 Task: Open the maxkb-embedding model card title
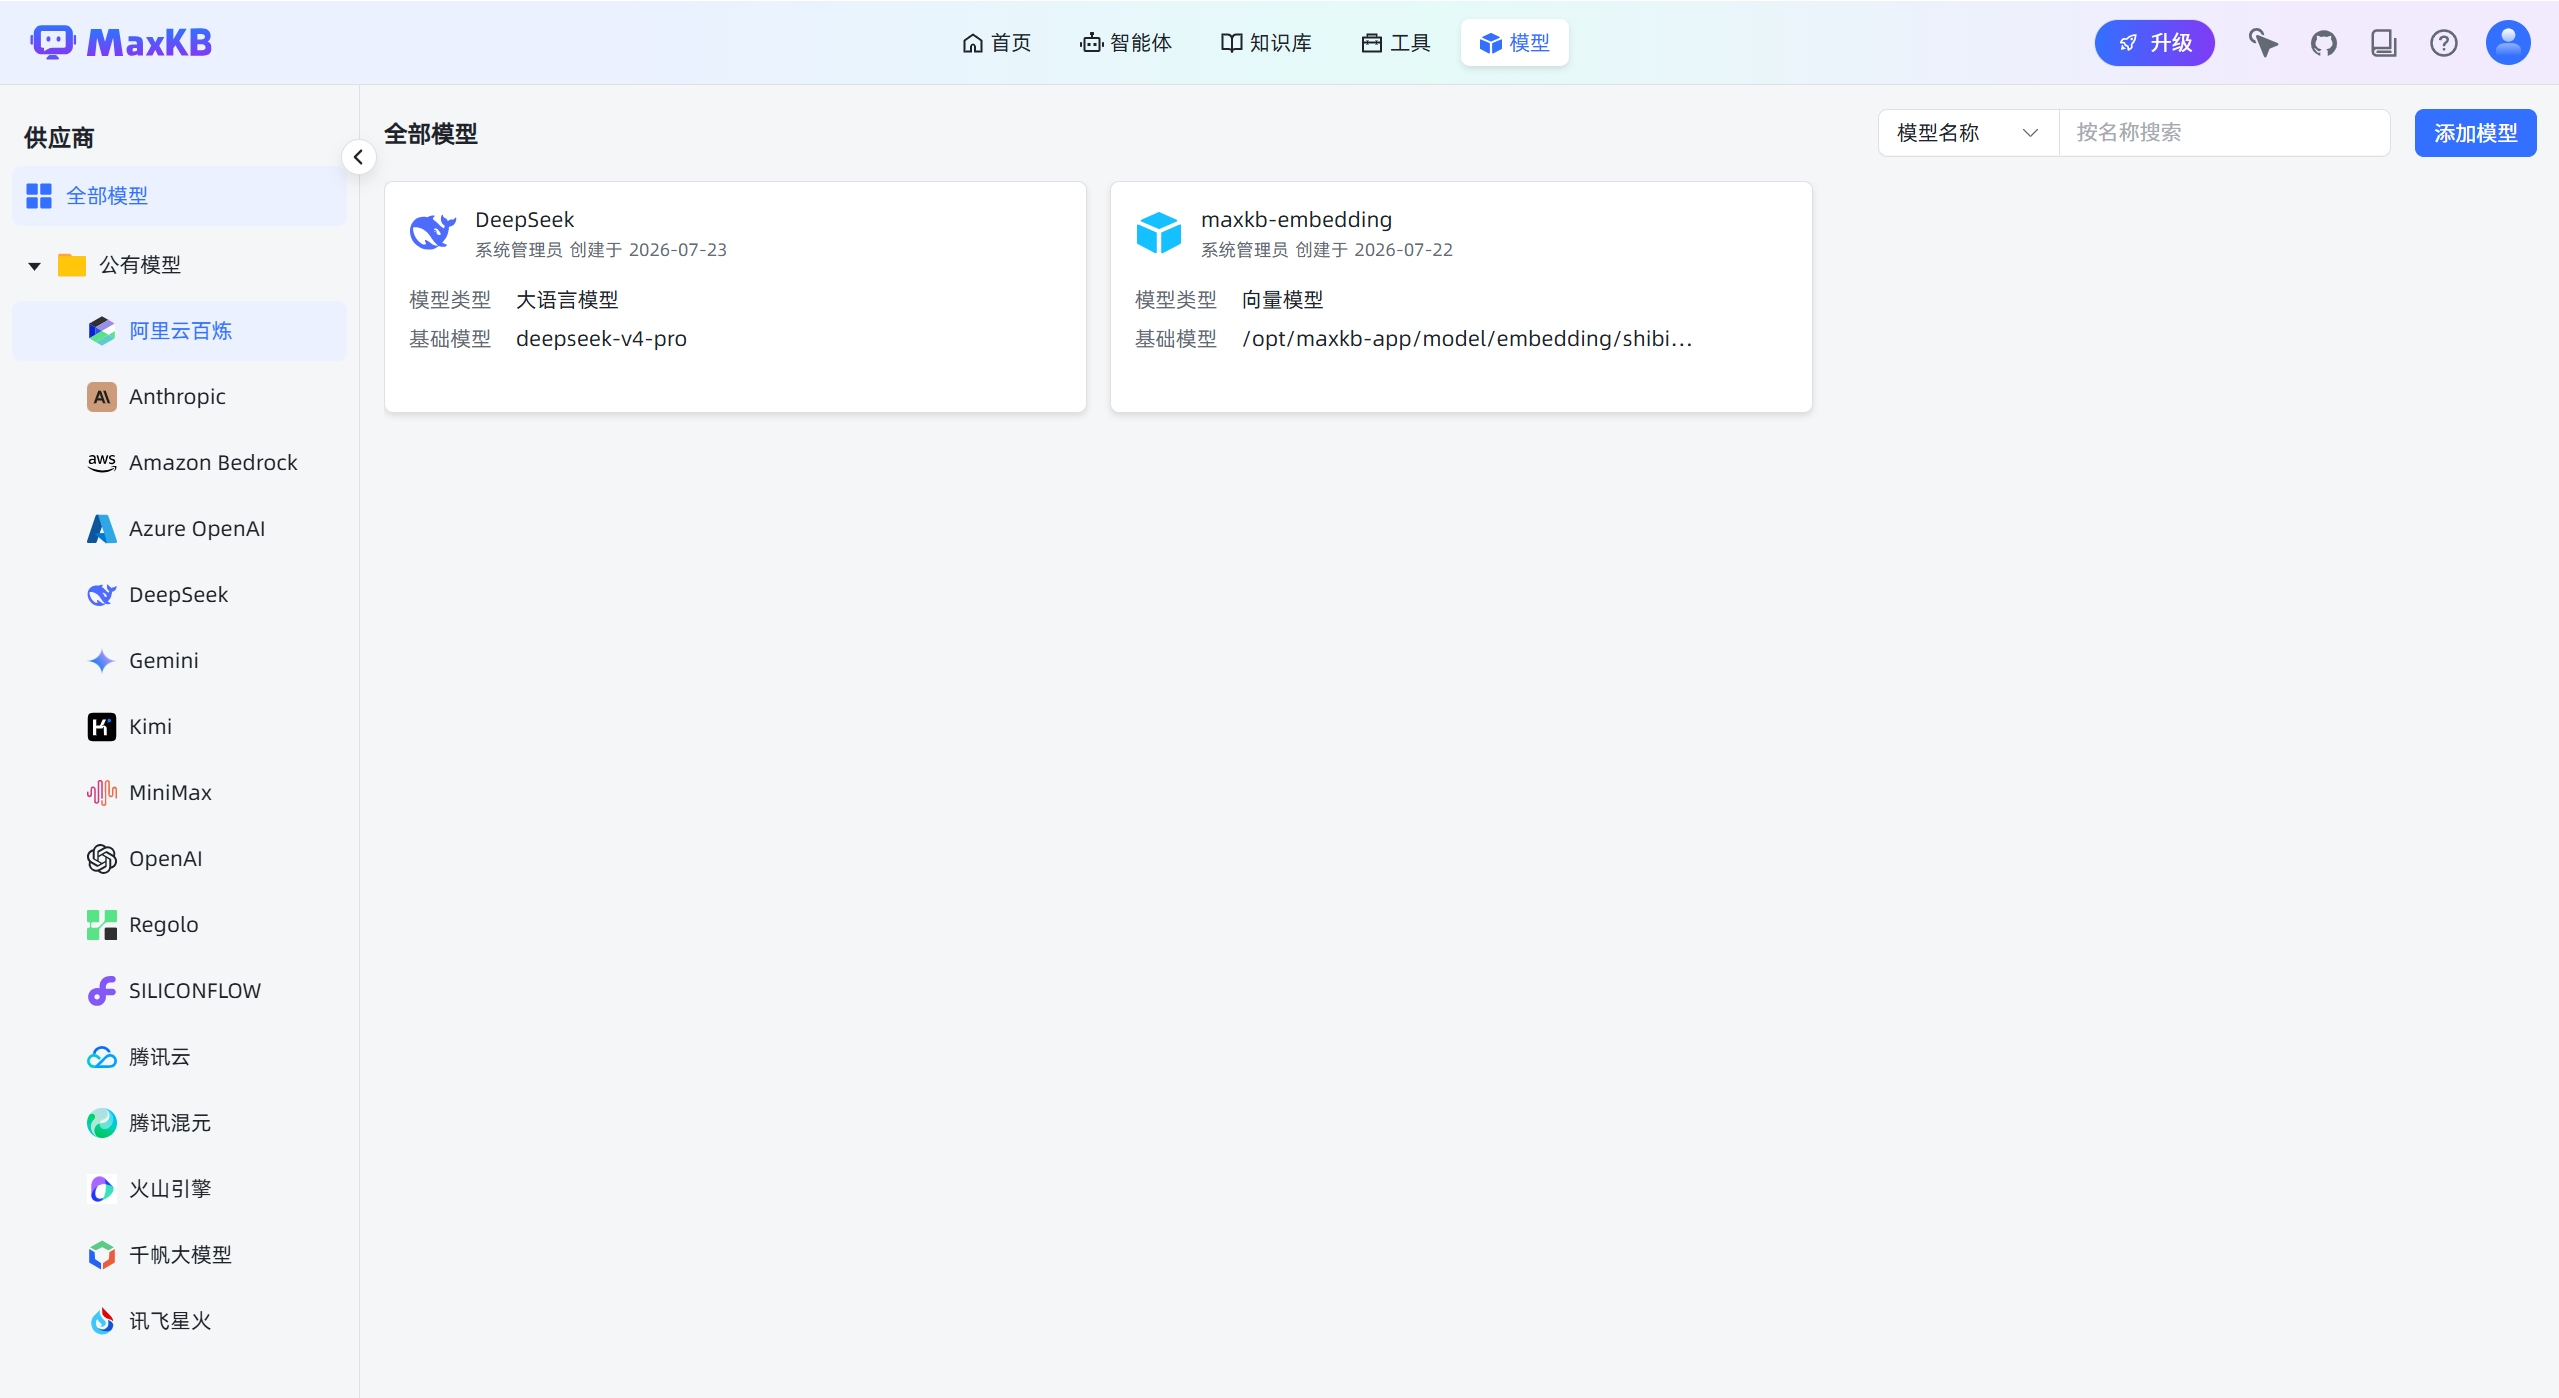pyautogui.click(x=1296, y=220)
